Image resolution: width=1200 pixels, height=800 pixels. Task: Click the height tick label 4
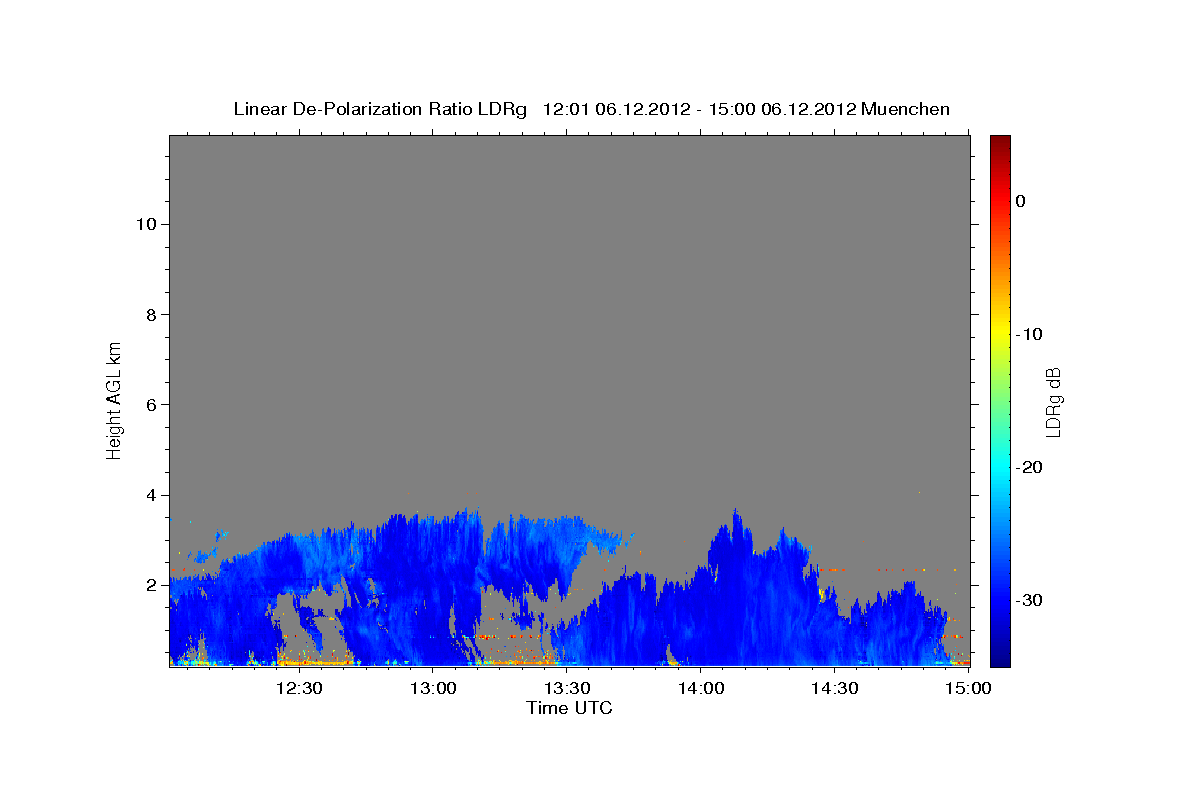(150, 495)
